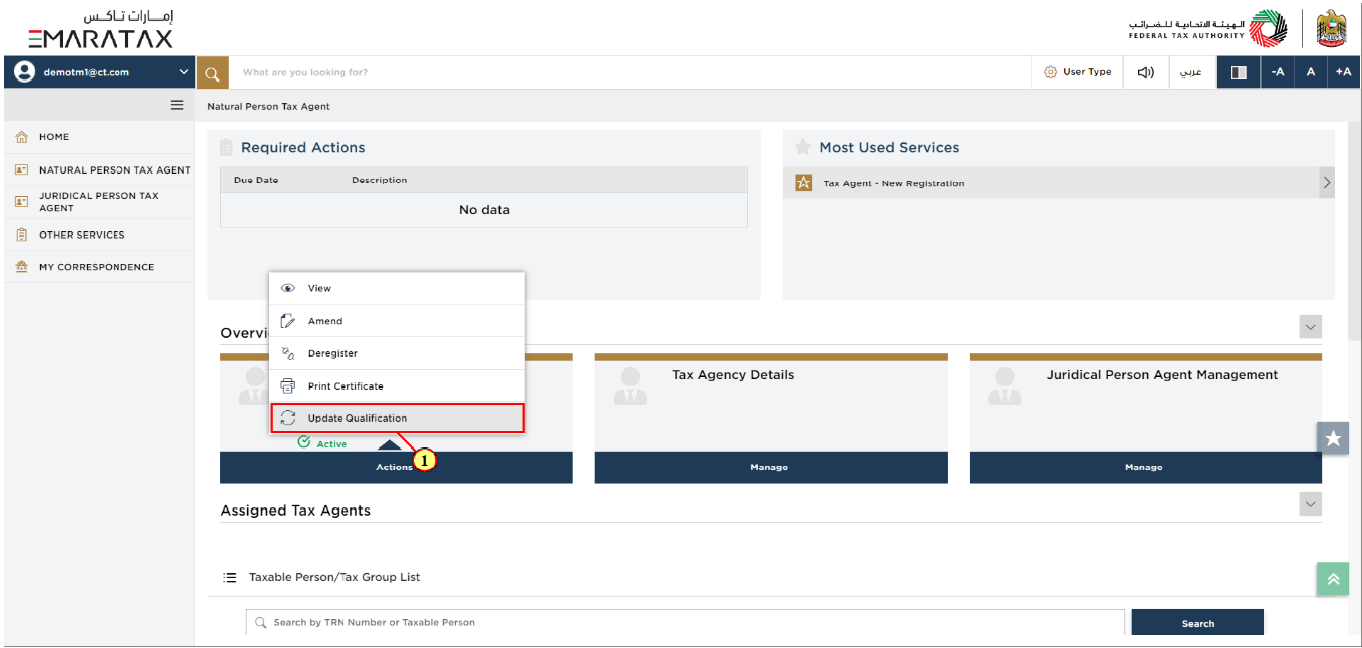Select View from the actions menu
Viewport: 1362px width, 648px height.
[397, 288]
